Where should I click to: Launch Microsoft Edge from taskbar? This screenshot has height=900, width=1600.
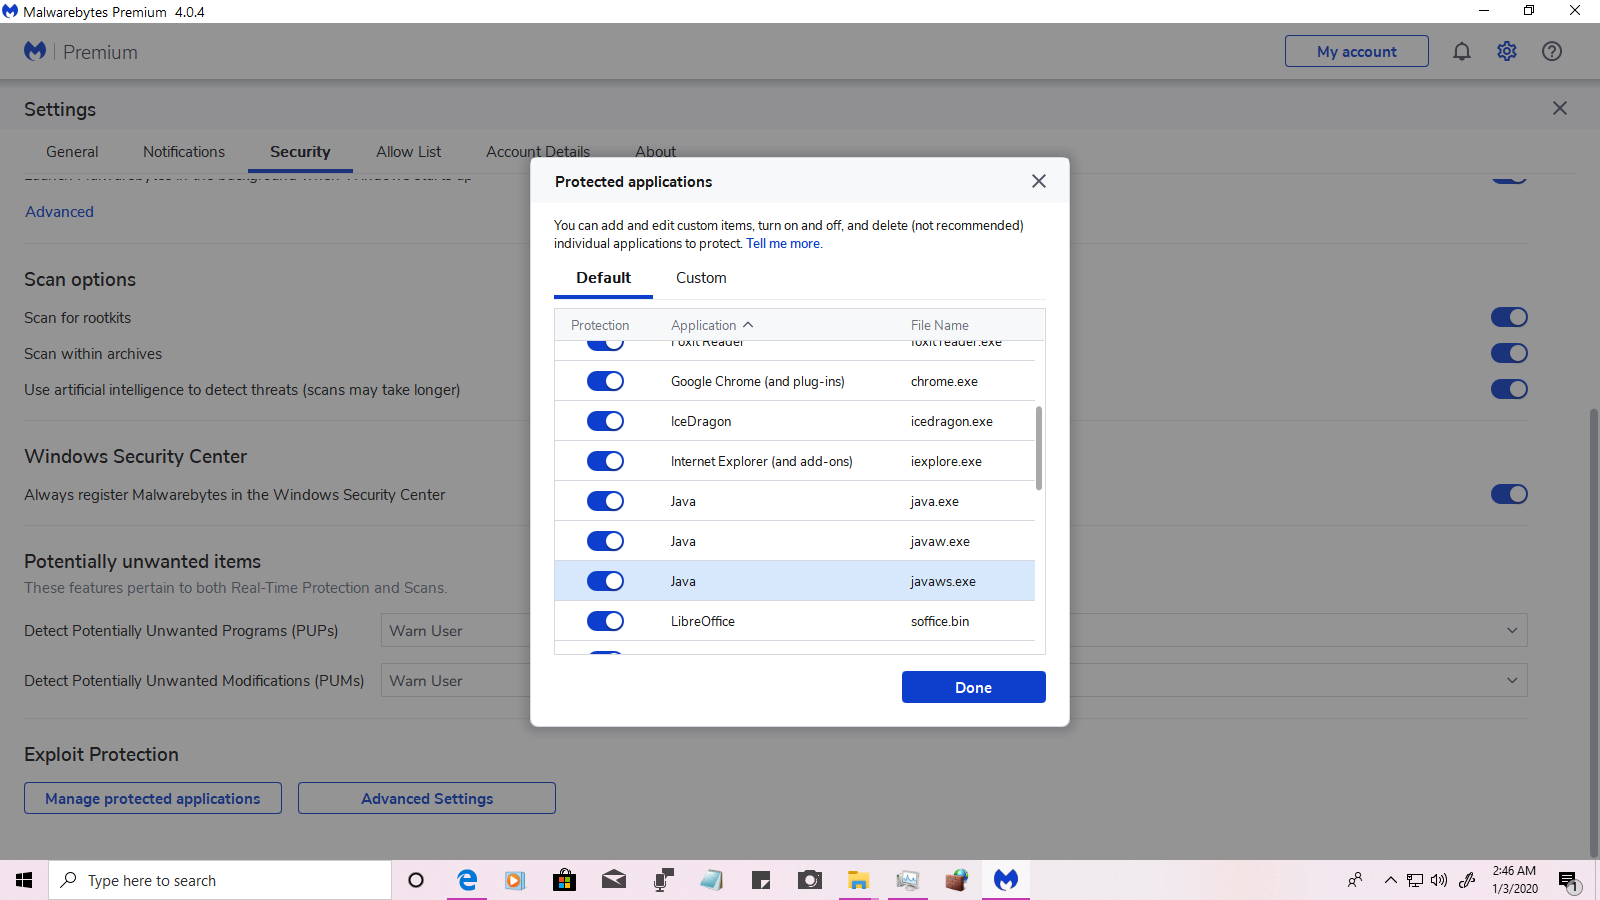tap(467, 880)
